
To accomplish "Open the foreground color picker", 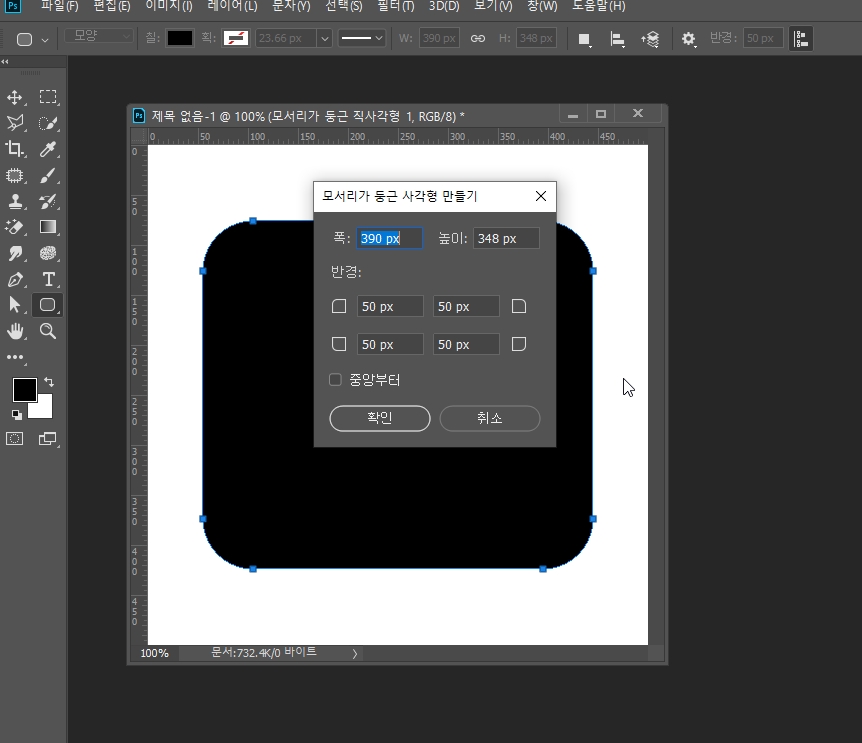I will (24, 390).
